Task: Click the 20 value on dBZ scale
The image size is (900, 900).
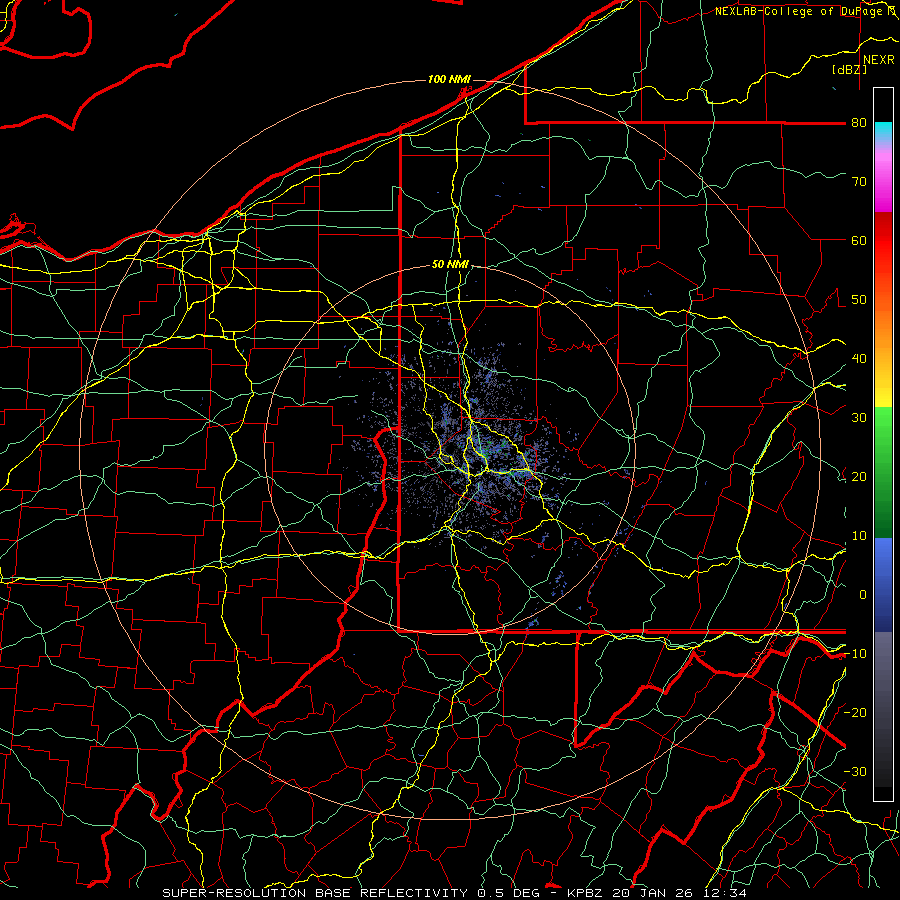Action: (859, 477)
